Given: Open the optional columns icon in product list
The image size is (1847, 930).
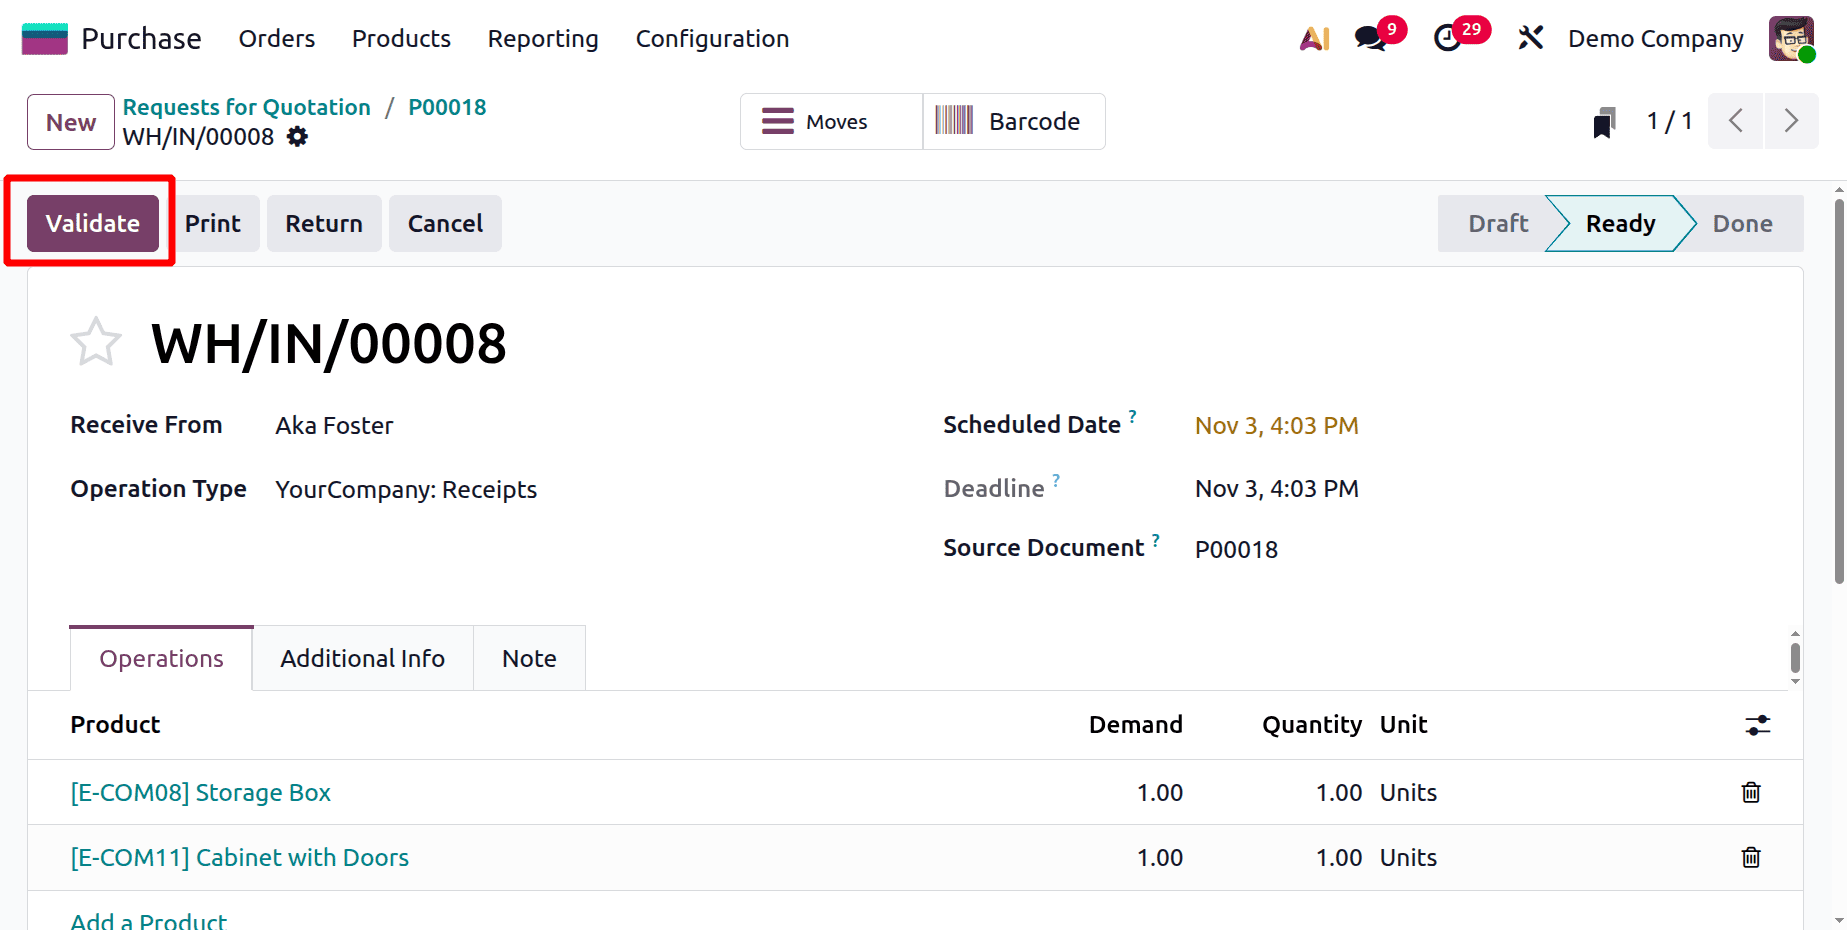Looking at the screenshot, I should click(x=1759, y=724).
